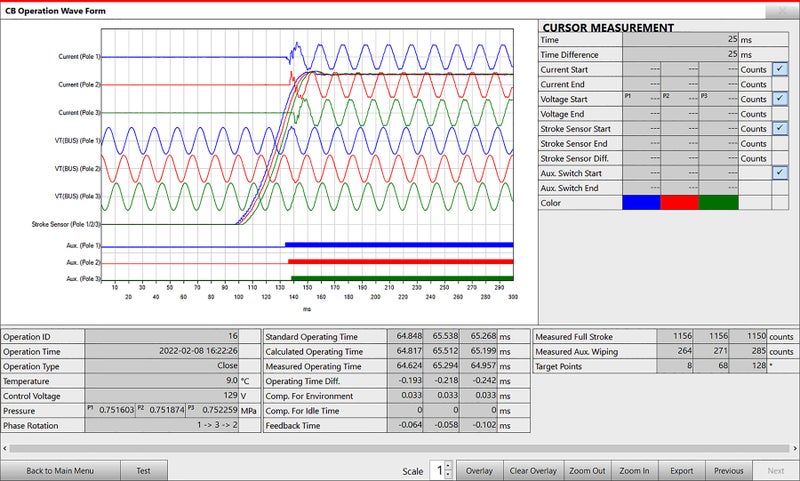The width and height of the screenshot is (800, 481).
Task: Click the blue Pole 1 color swatch
Action: point(641,202)
